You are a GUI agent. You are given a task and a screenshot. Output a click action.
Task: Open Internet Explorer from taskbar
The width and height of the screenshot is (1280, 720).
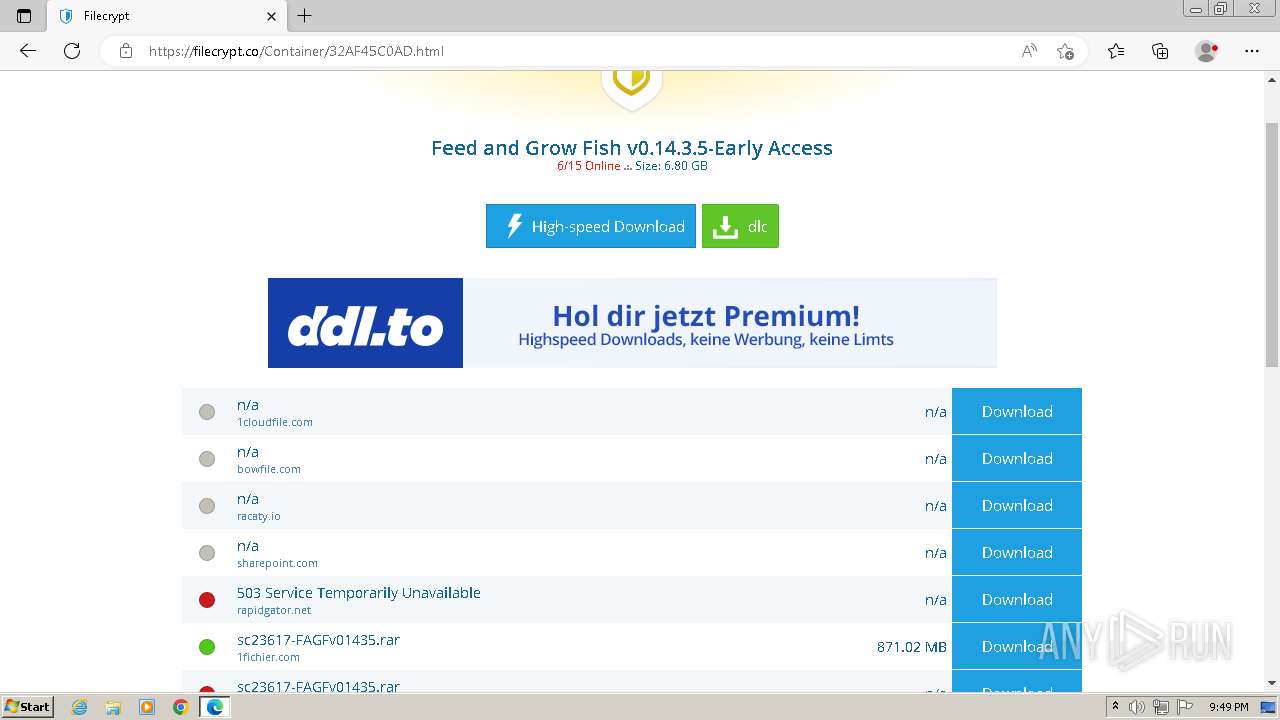click(80, 707)
